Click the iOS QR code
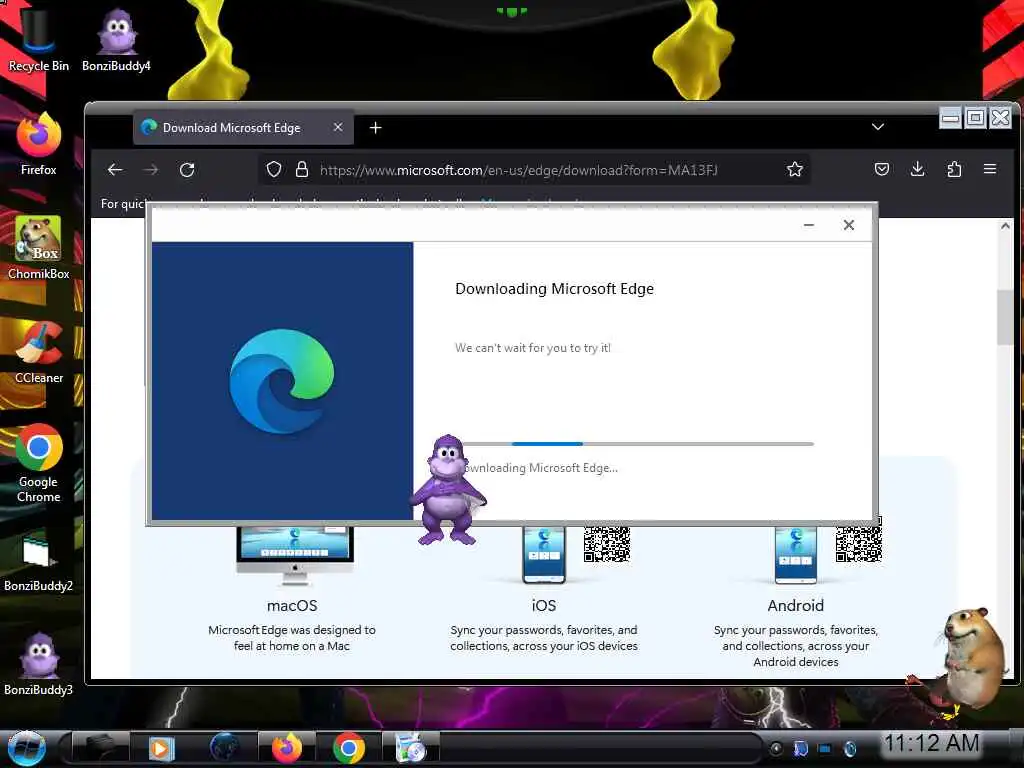Viewport: 1024px width, 768px height. pyautogui.click(x=607, y=543)
